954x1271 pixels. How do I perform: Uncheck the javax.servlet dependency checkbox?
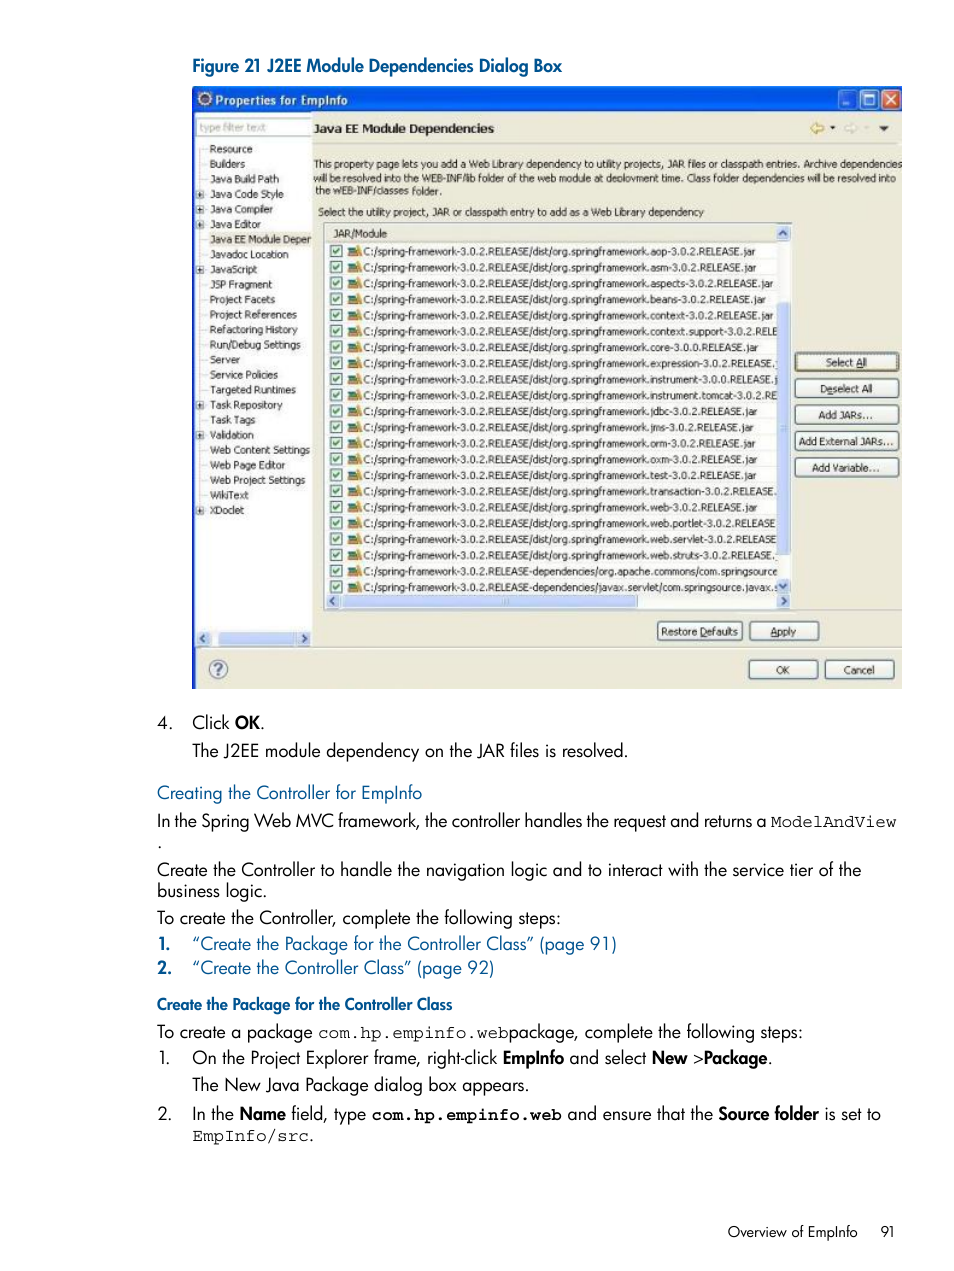coord(336,588)
